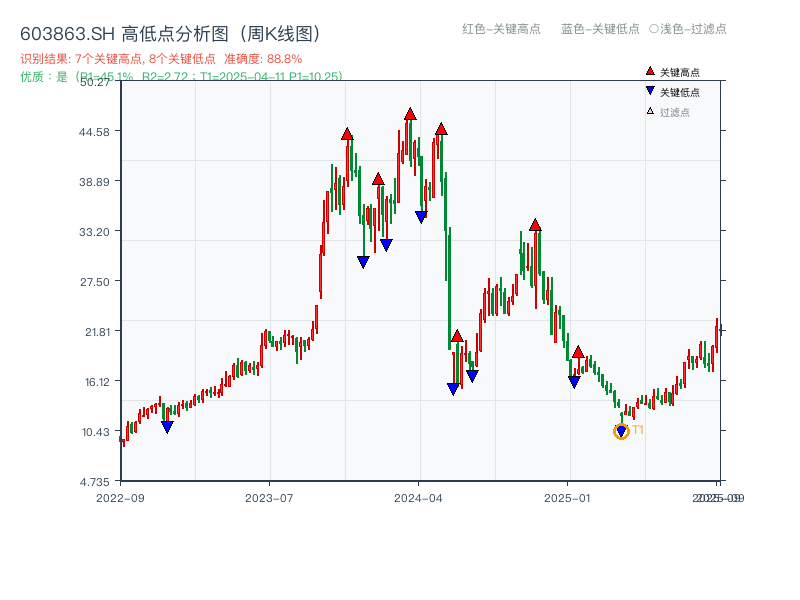The height and width of the screenshot is (600, 800).
Task: Click the blue triangle below the late-2023 dip
Action: pyautogui.click(x=363, y=260)
